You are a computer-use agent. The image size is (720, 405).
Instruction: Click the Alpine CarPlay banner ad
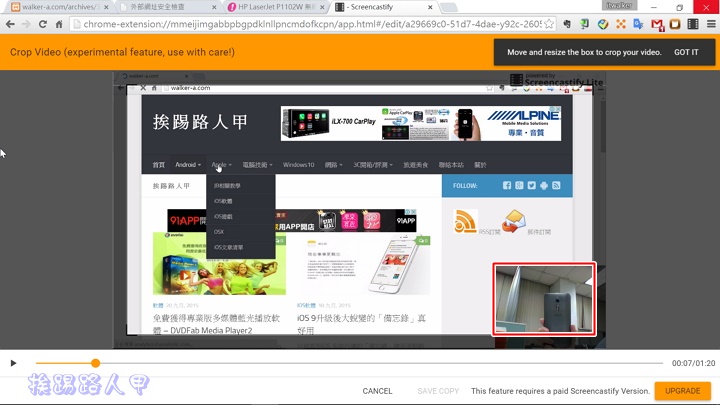(421, 124)
